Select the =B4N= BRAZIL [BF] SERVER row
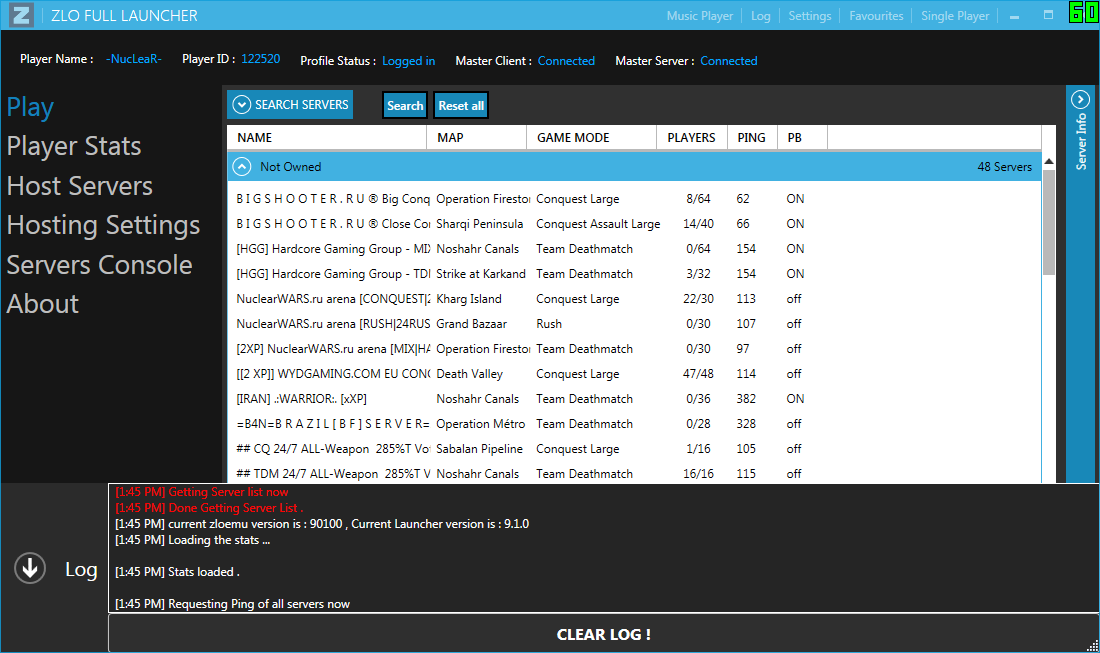 pyautogui.click(x=634, y=424)
